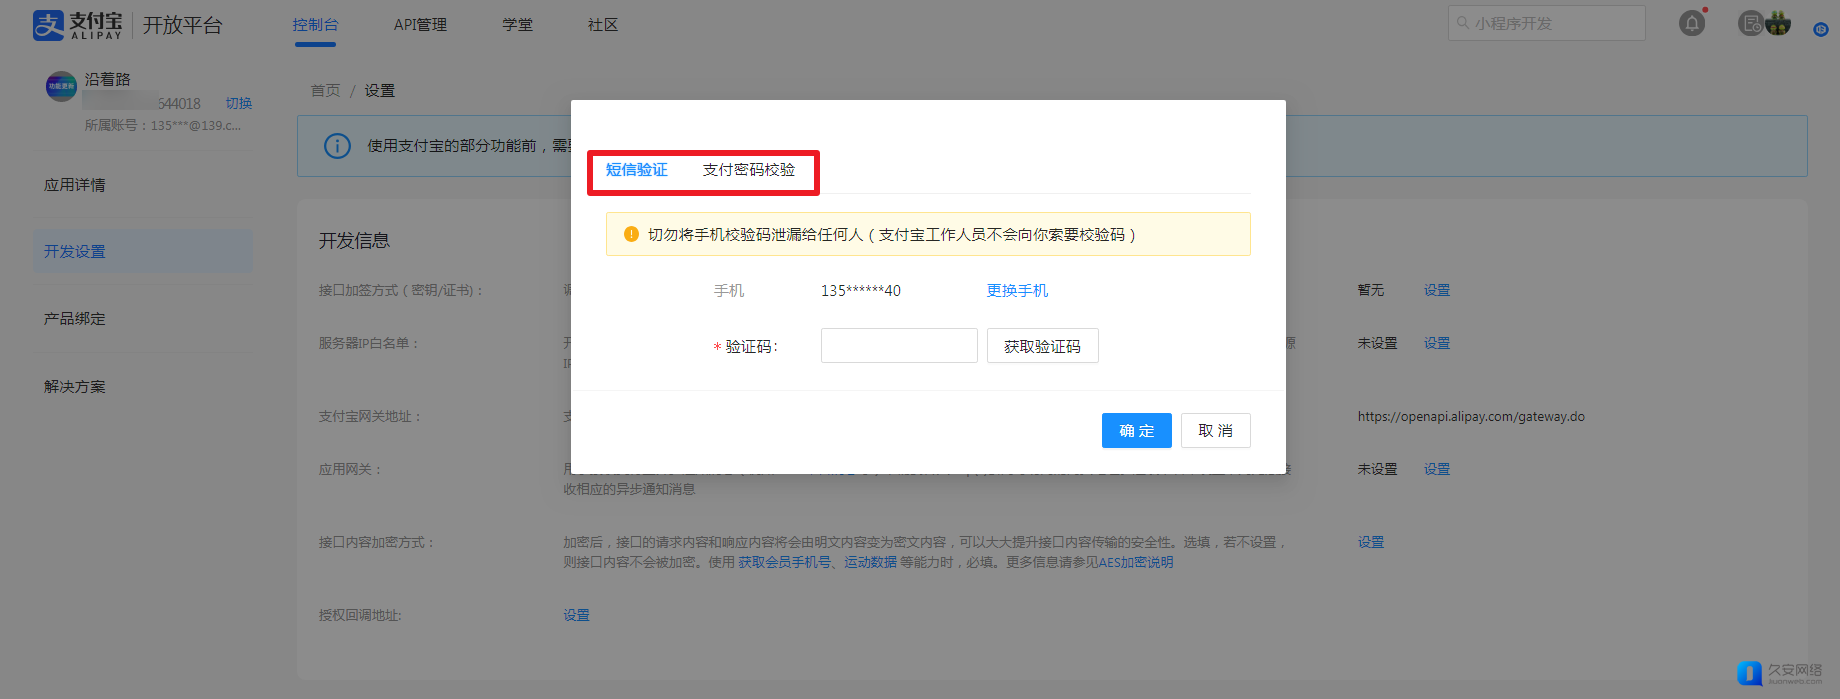Click the 获取验证码 button
Image resolution: width=1840 pixels, height=699 pixels.
[1042, 346]
